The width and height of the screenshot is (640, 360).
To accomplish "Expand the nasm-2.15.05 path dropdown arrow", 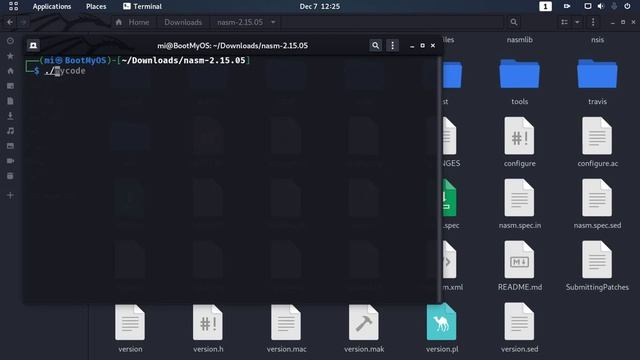I will coord(273,22).
